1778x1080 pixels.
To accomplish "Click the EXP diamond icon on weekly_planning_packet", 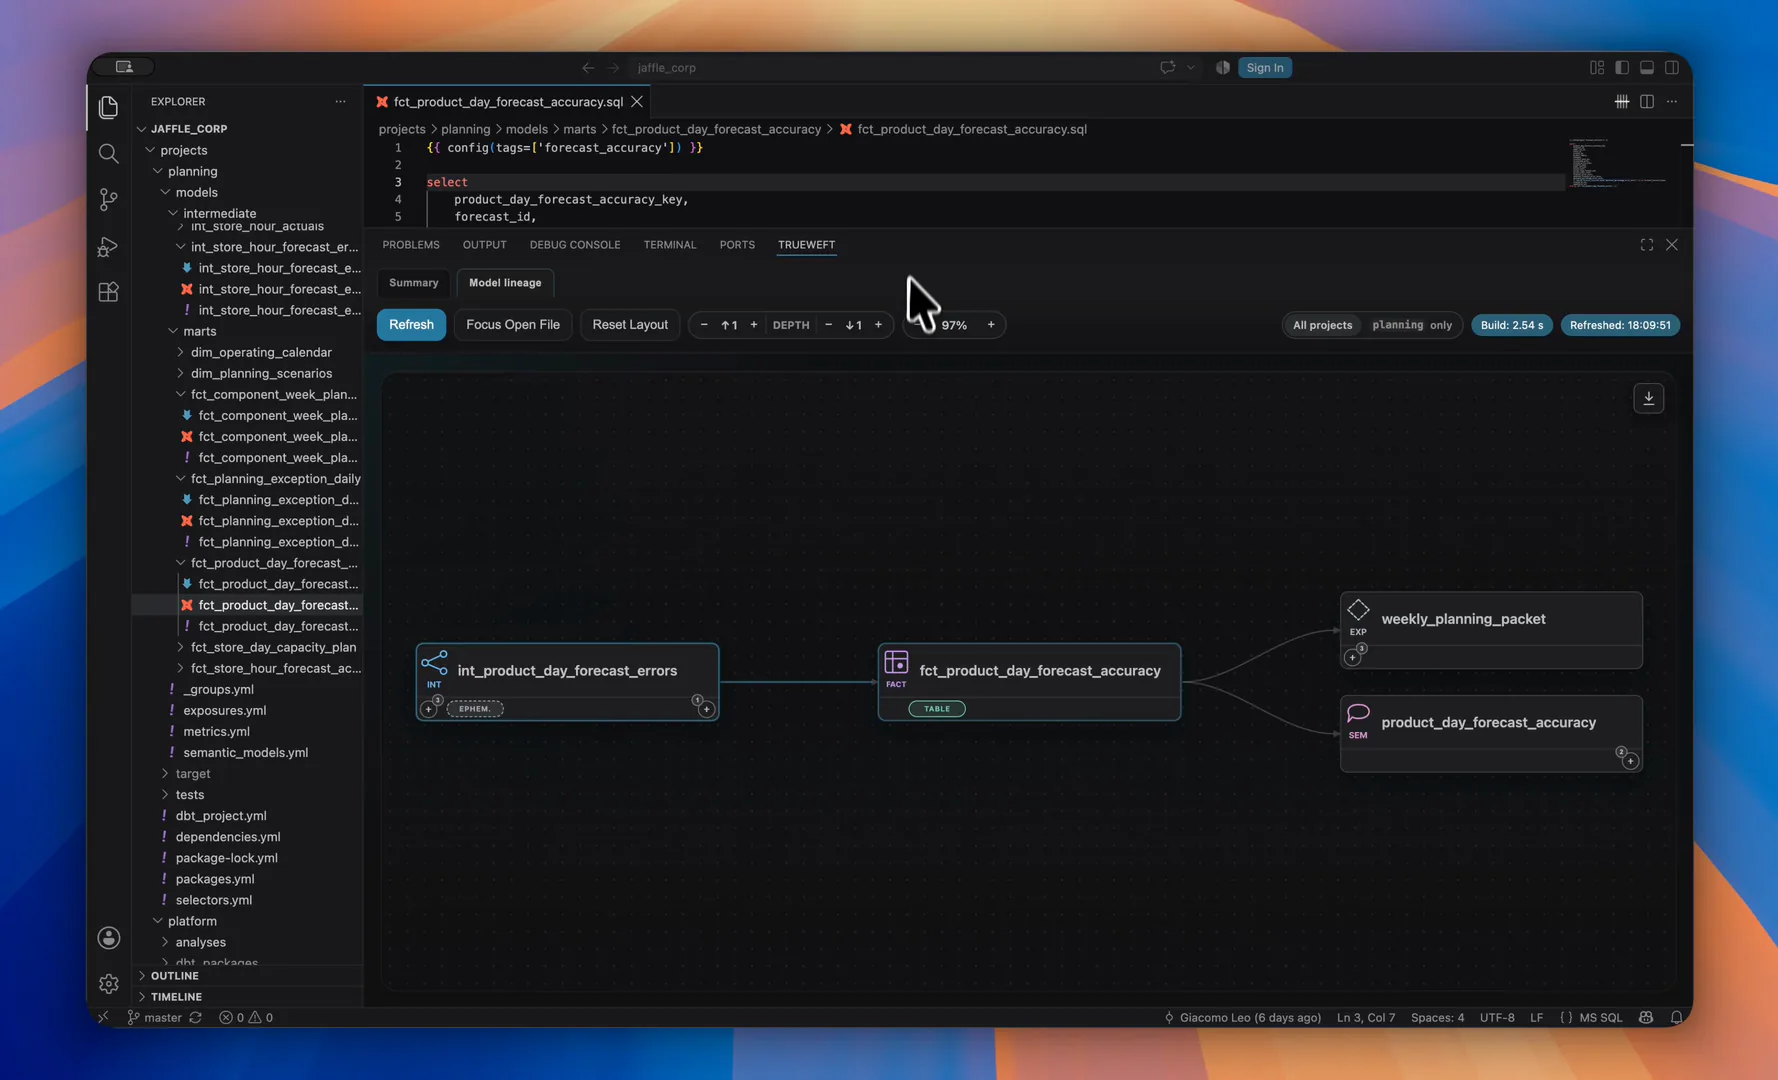I will click(x=1358, y=610).
